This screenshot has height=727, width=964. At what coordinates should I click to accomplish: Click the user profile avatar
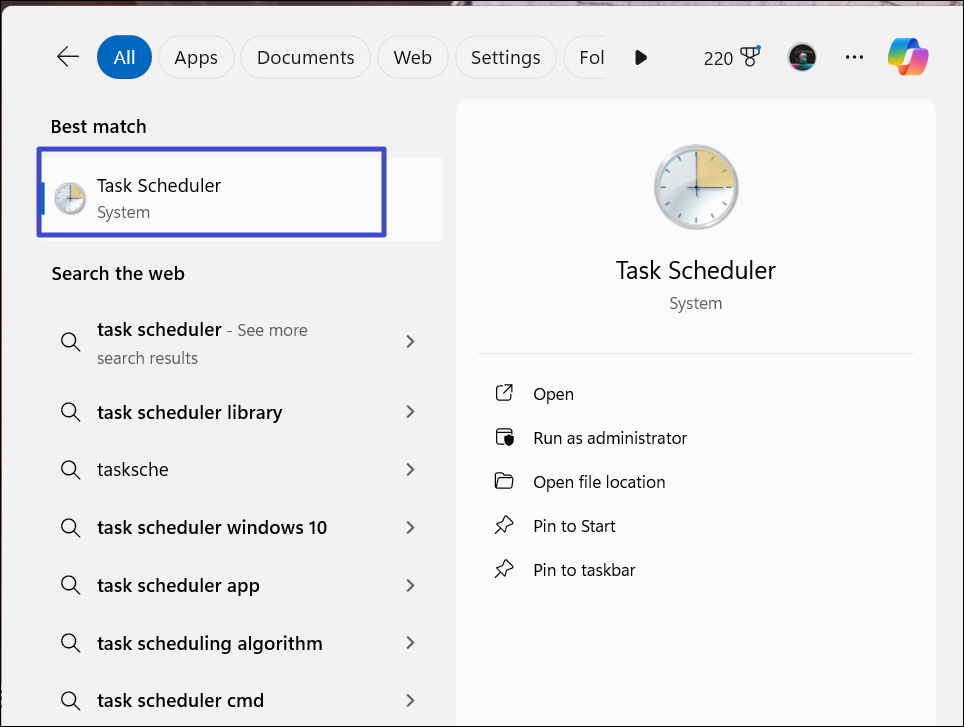pos(802,57)
